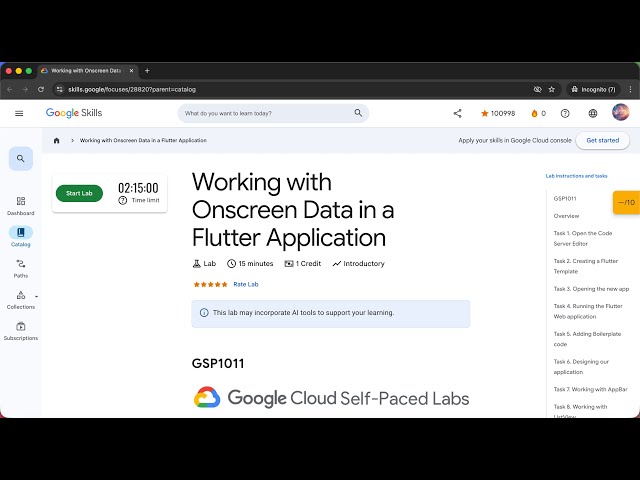Click the browser address bar URL
The height and width of the screenshot is (480, 640).
point(132,89)
